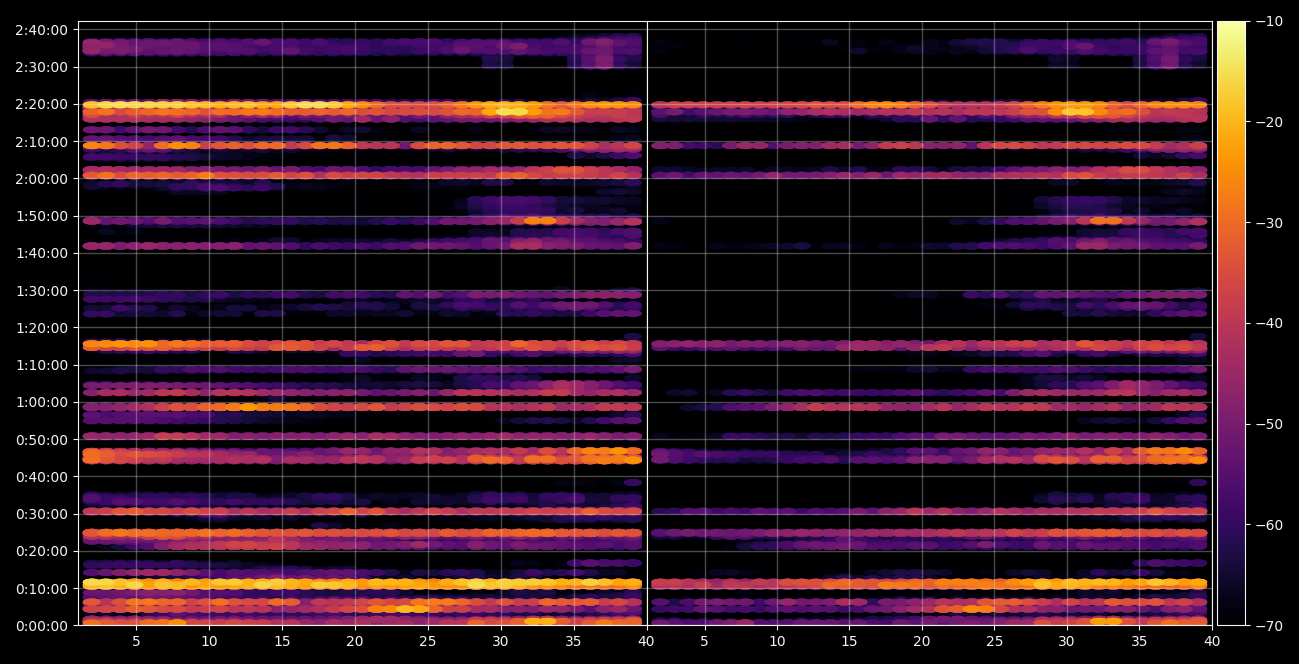The image size is (1299, 664).
Task: Select x-axis label 15 of left plot
Action: pyautogui.click(x=282, y=642)
